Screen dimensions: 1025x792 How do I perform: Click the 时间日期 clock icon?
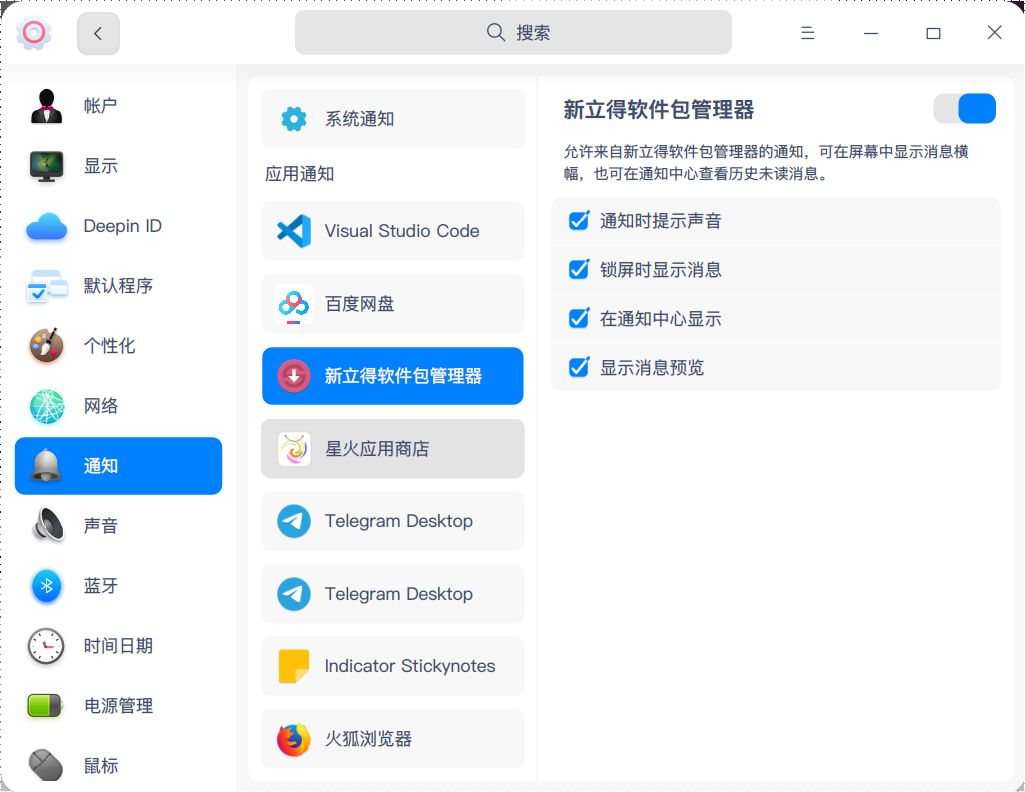[x=46, y=646]
